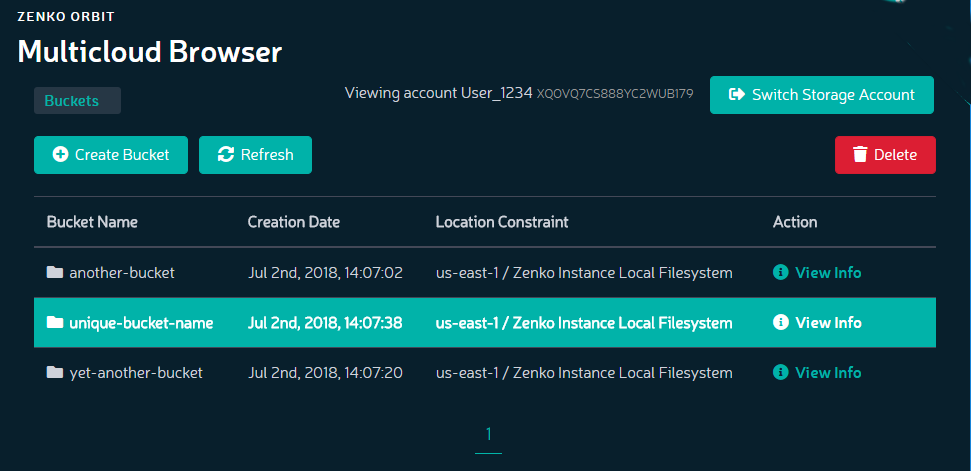Click the info icon in unique-bucket-name row
This screenshot has width=971, height=471.
click(x=781, y=322)
